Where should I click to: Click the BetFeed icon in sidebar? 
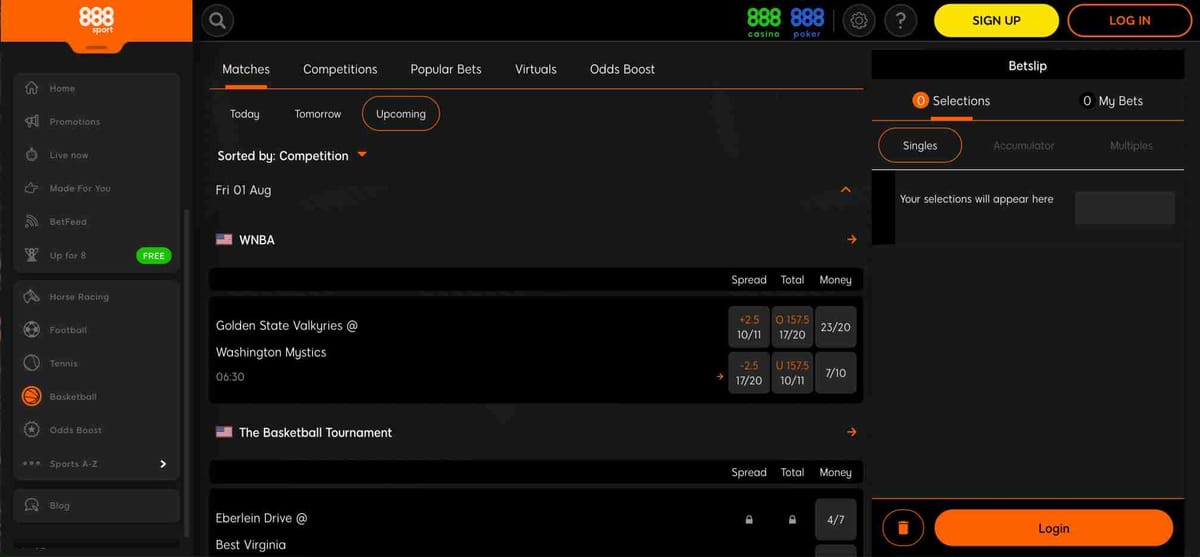tap(32, 221)
